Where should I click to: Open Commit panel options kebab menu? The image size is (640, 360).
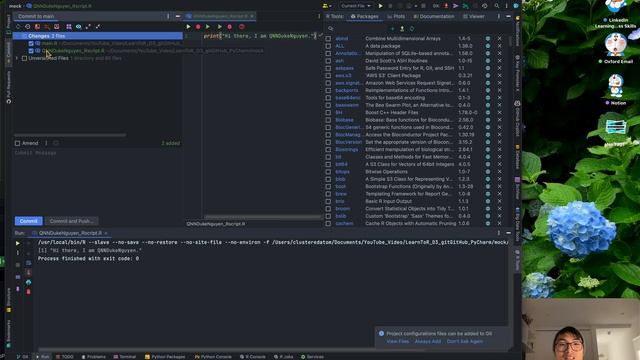coord(168,16)
